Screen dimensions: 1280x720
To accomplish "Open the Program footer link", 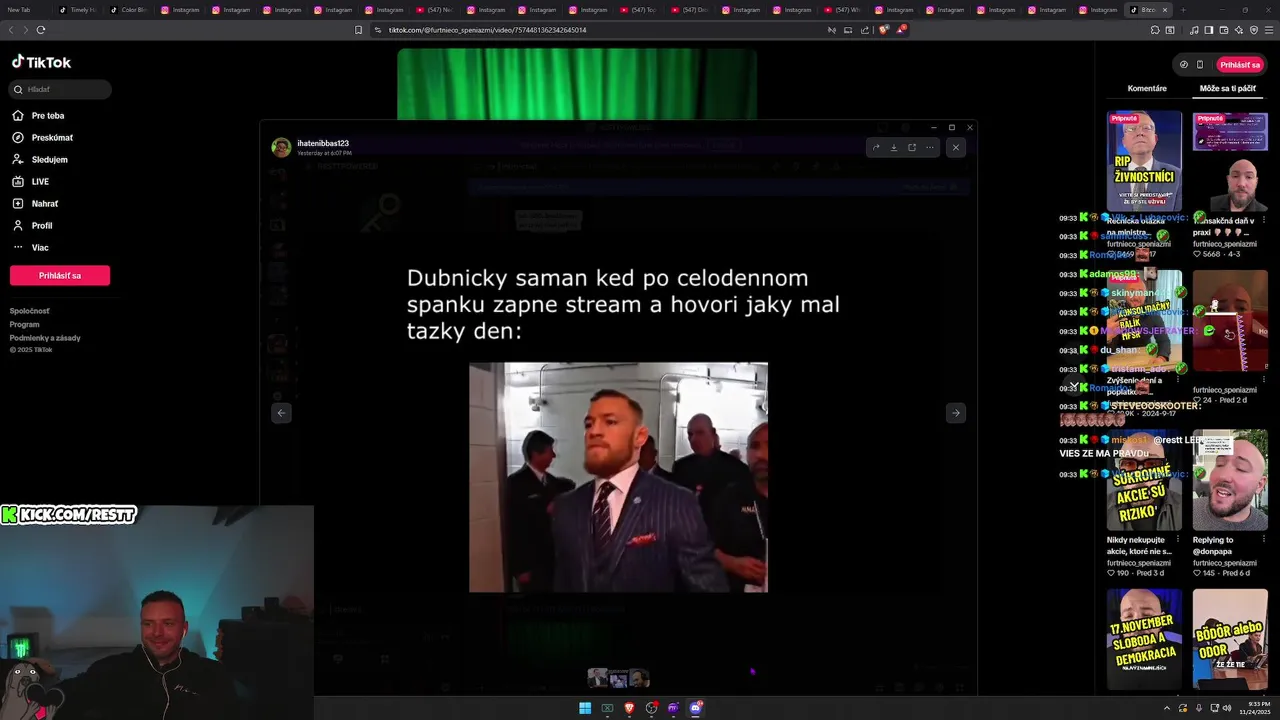I will (x=25, y=324).
